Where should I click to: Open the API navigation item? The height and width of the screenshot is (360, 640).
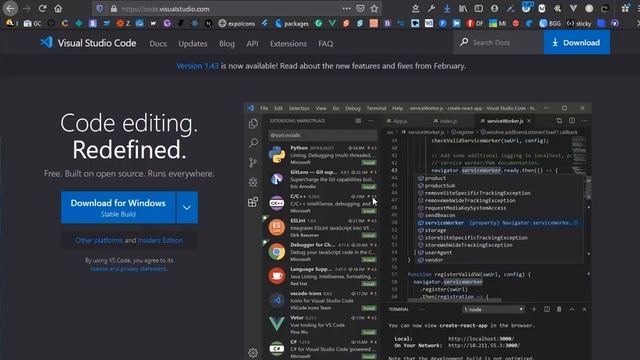point(252,44)
